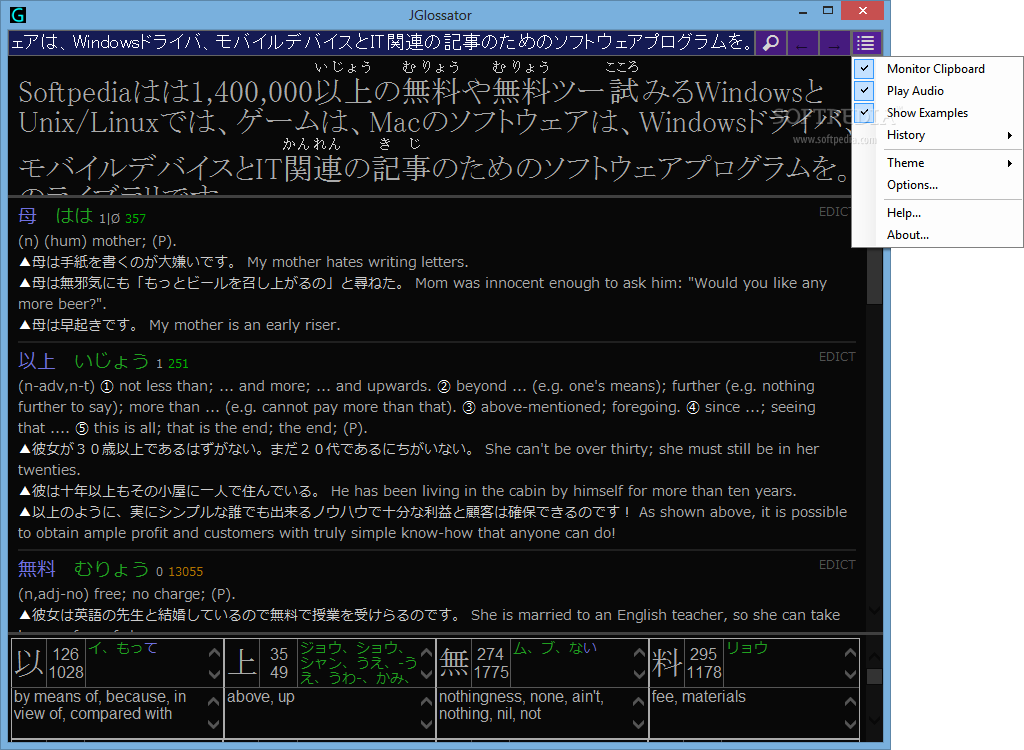Image resolution: width=1024 pixels, height=750 pixels.
Task: Click the JGlossator G app icon
Action: click(x=18, y=14)
